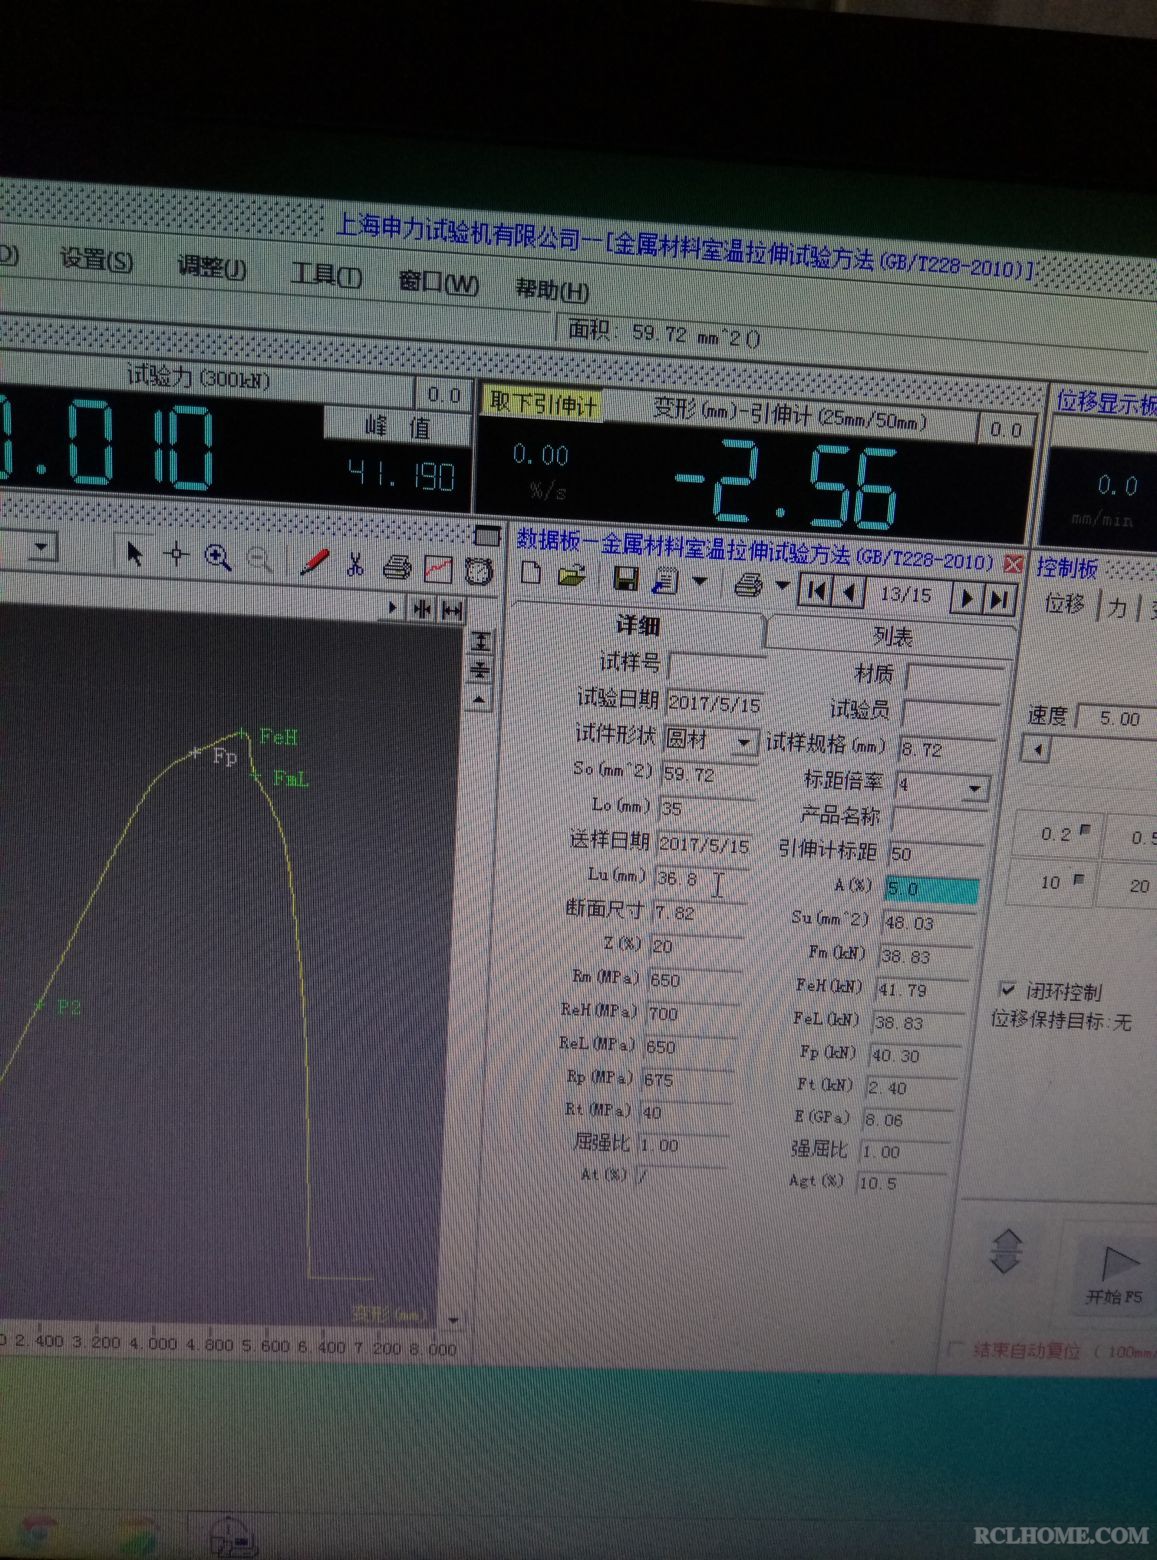The height and width of the screenshot is (1560, 1157).
Task: Click the crosshead up-down arrows icon
Action: (1006, 1251)
